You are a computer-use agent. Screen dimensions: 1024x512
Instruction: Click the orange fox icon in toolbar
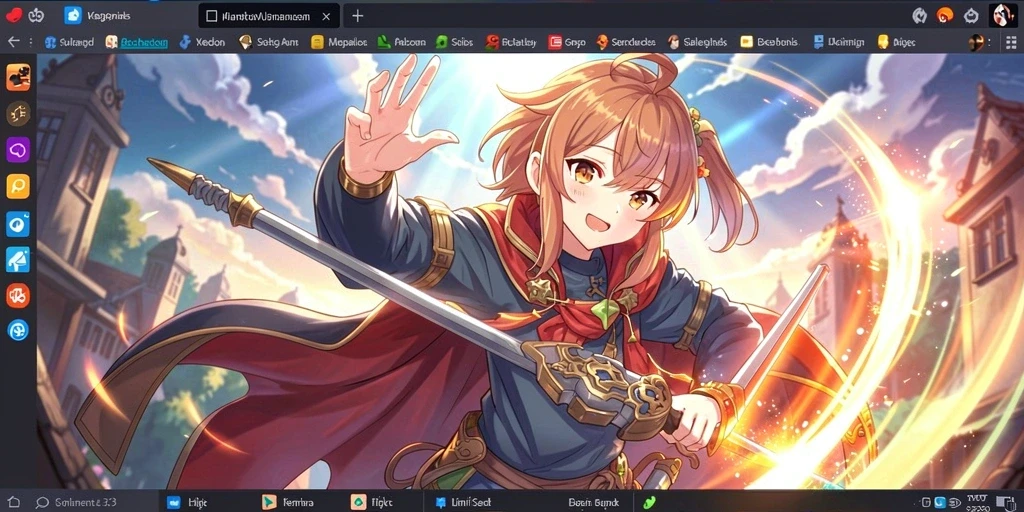(x=945, y=15)
